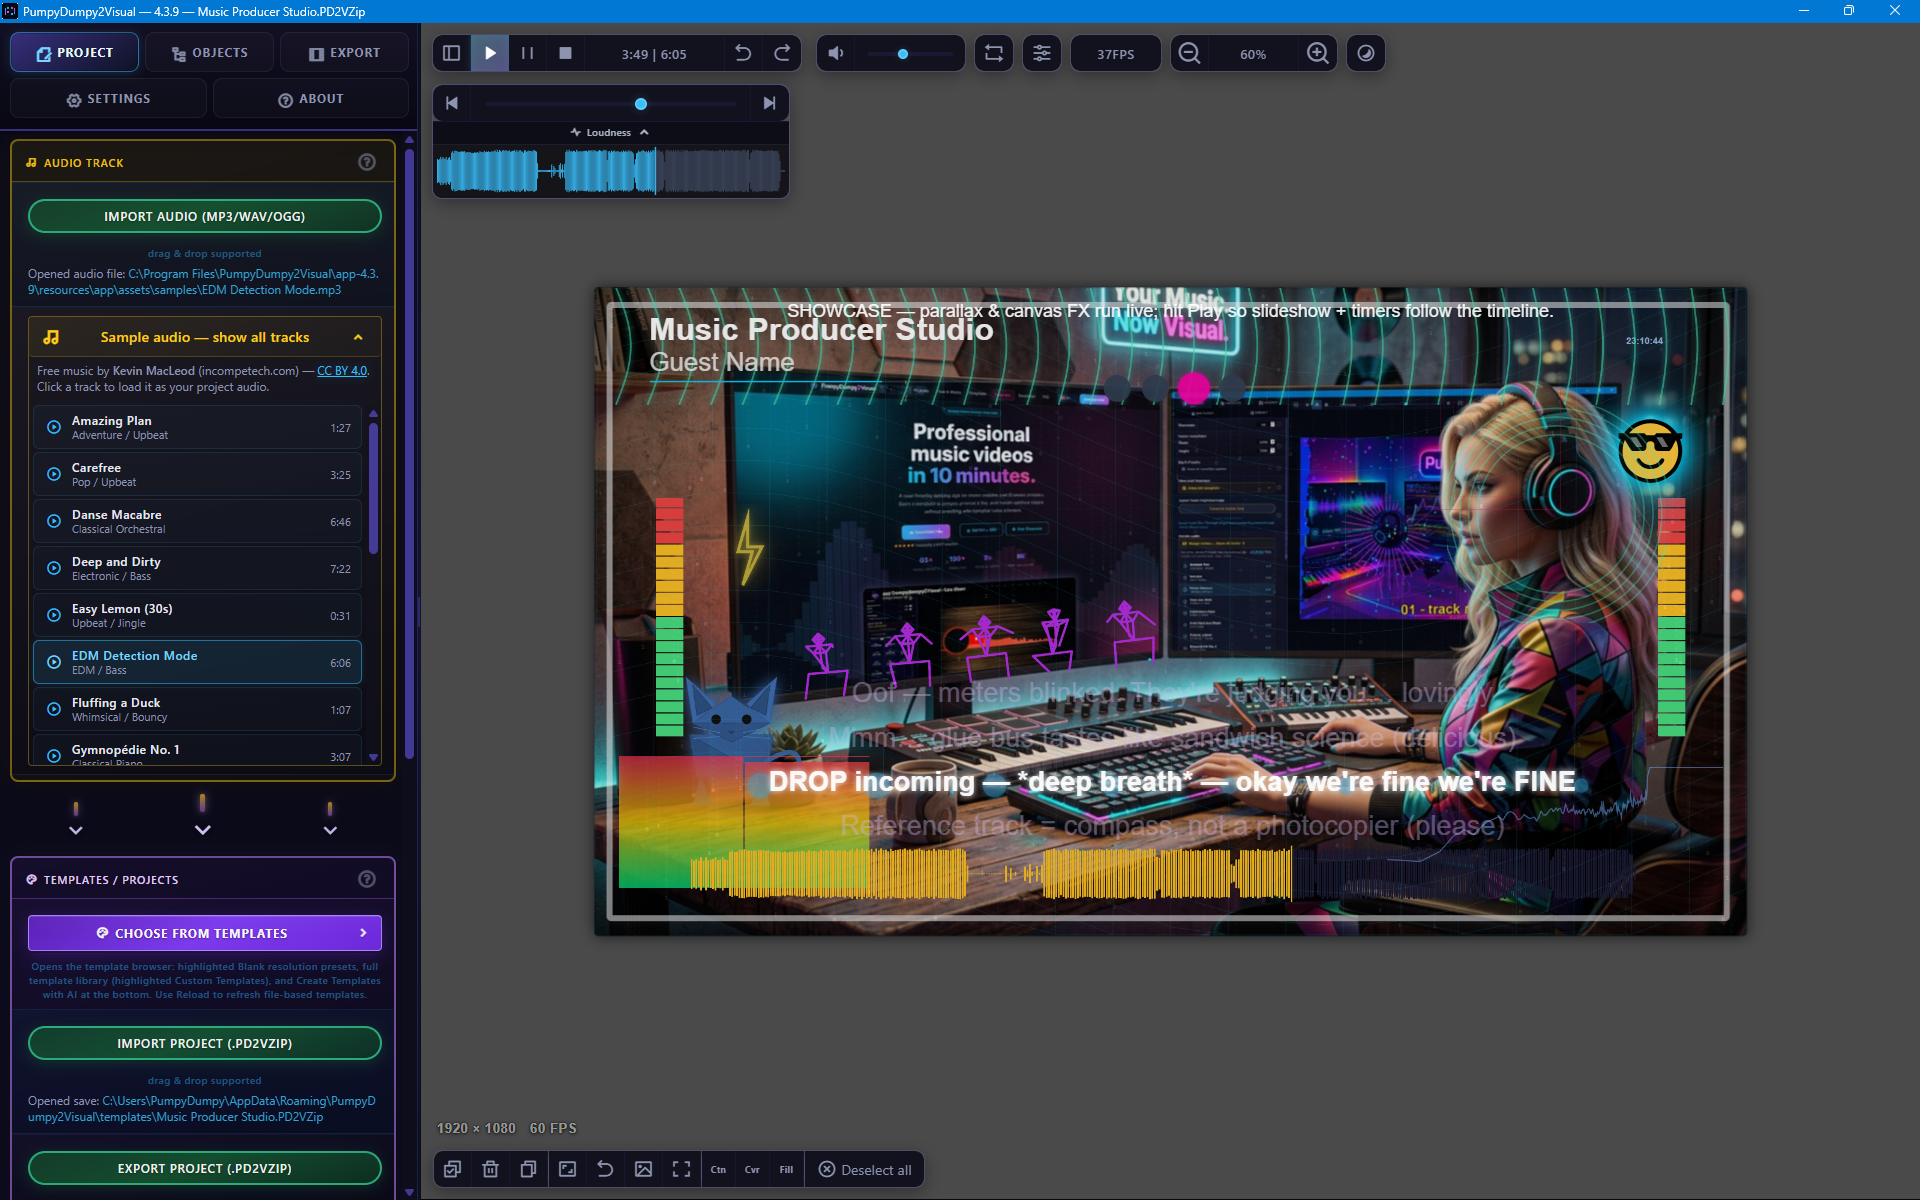
Task: Toggle loop playback mode
Action: pos(994,53)
